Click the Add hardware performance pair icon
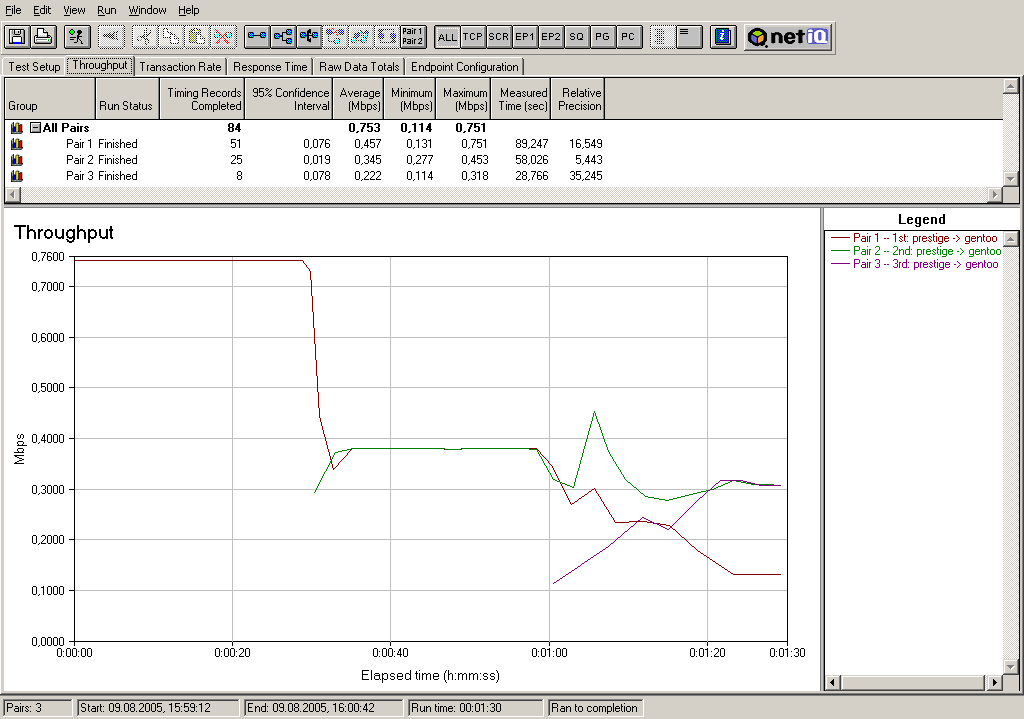Viewport: 1024px width, 719px height. [x=310, y=37]
